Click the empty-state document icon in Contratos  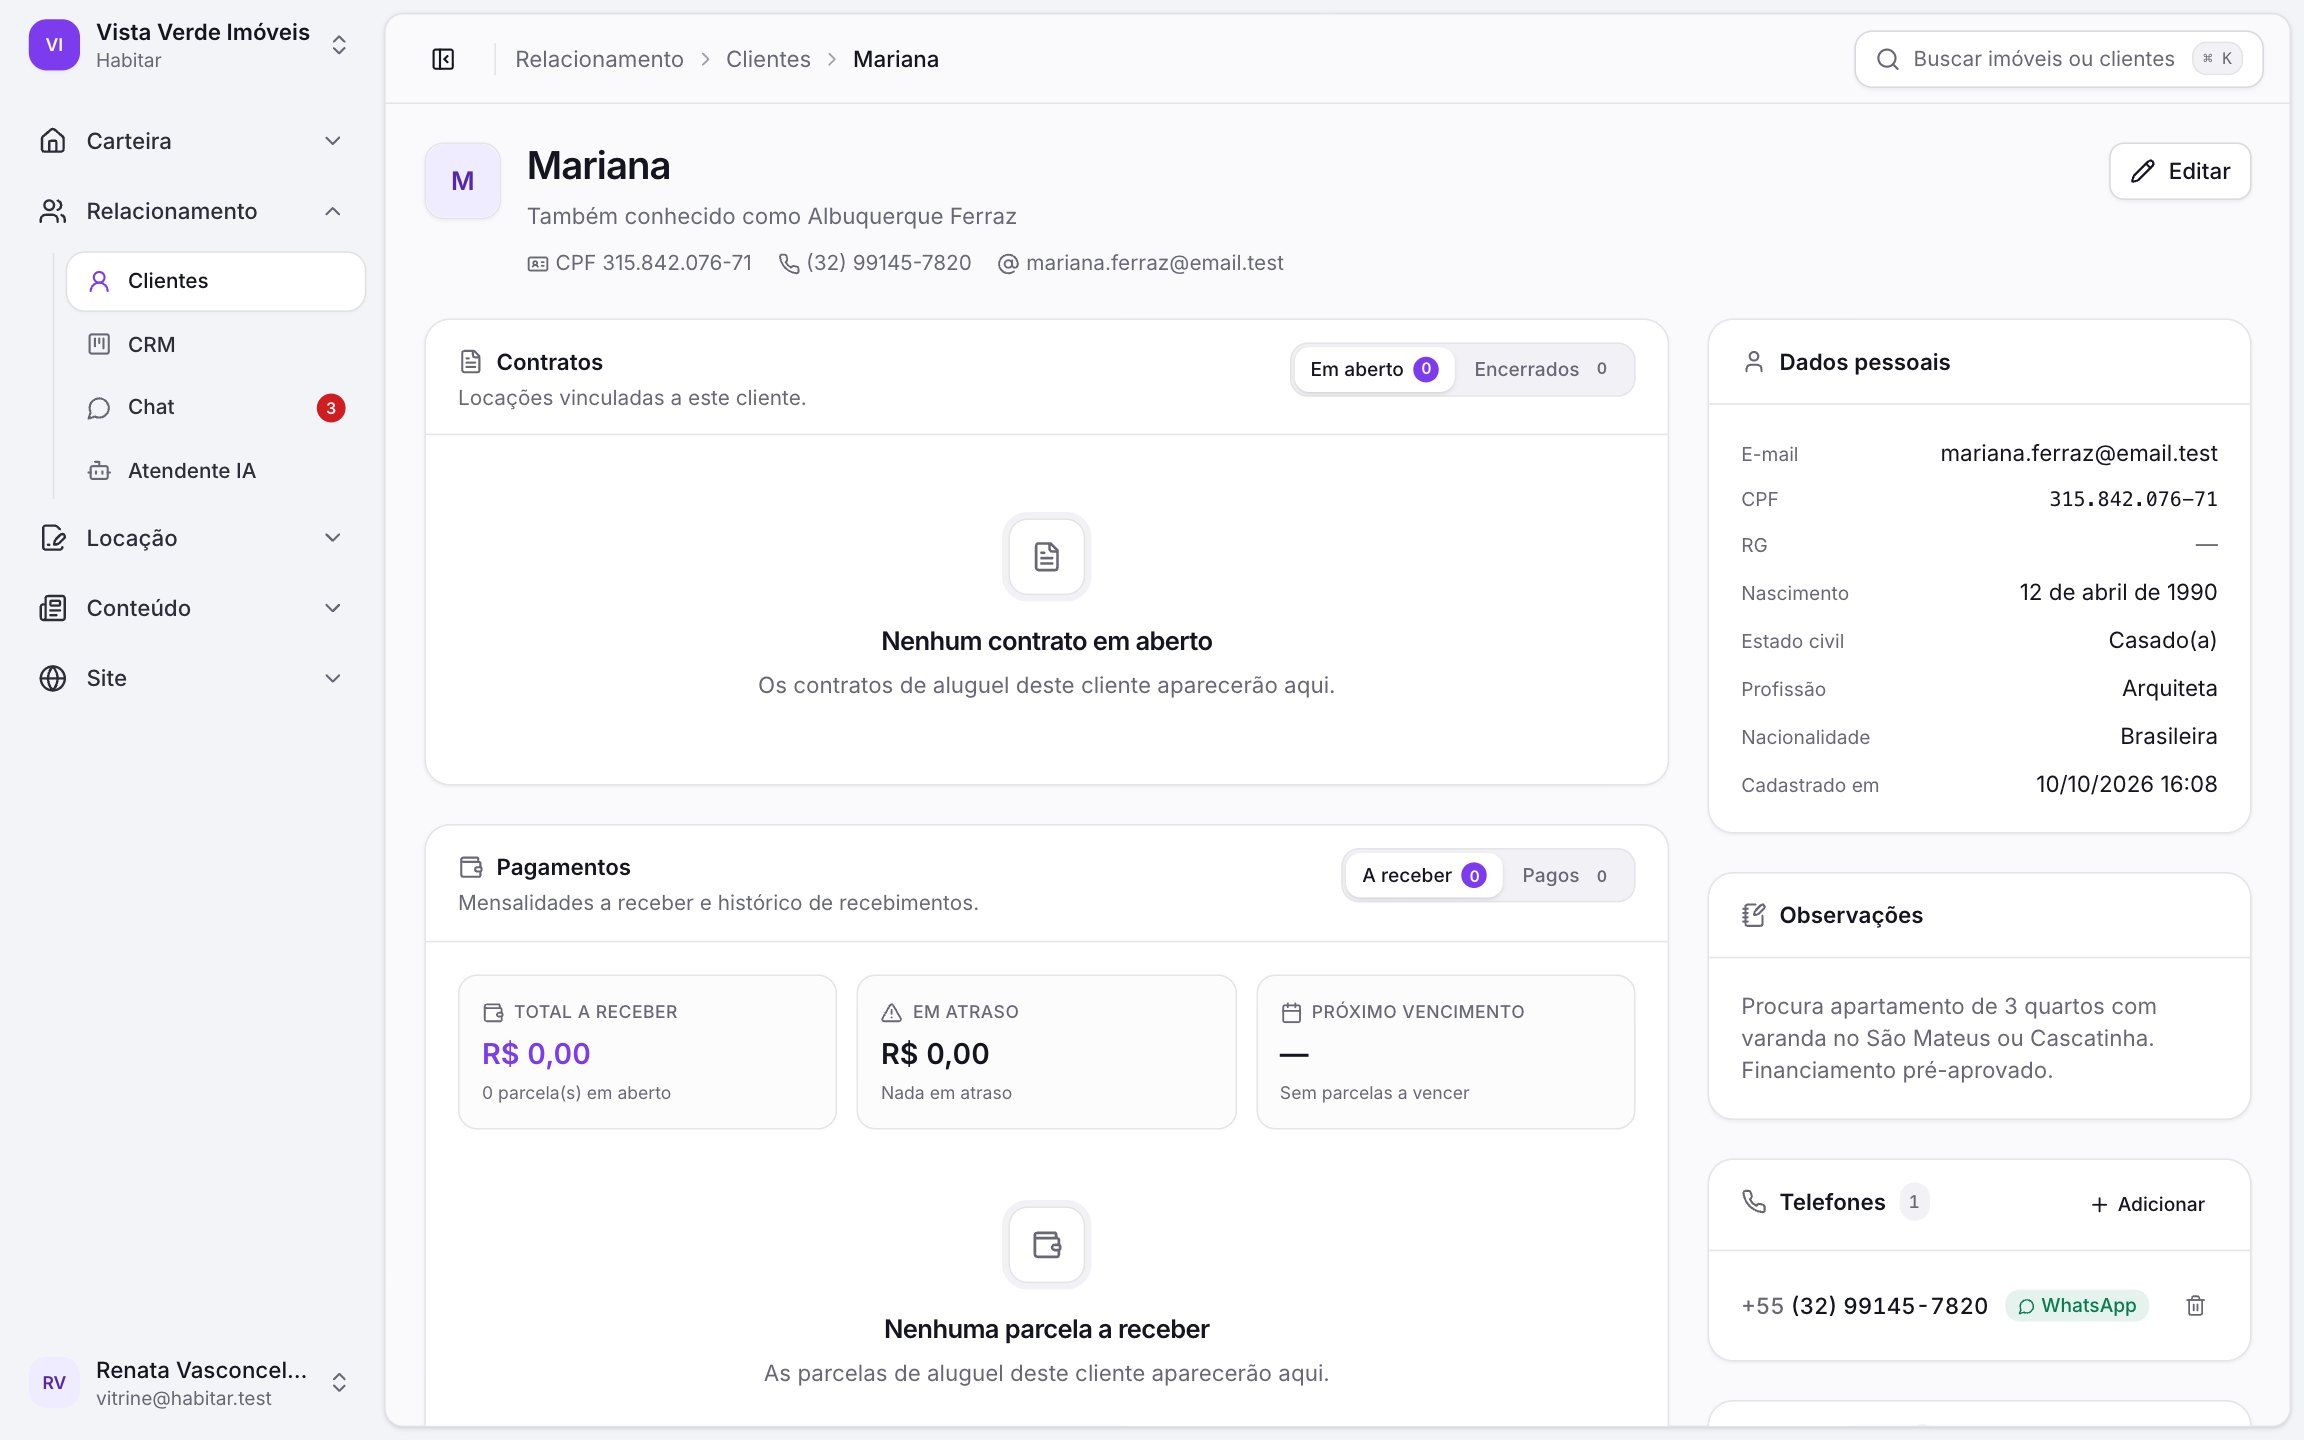1046,557
